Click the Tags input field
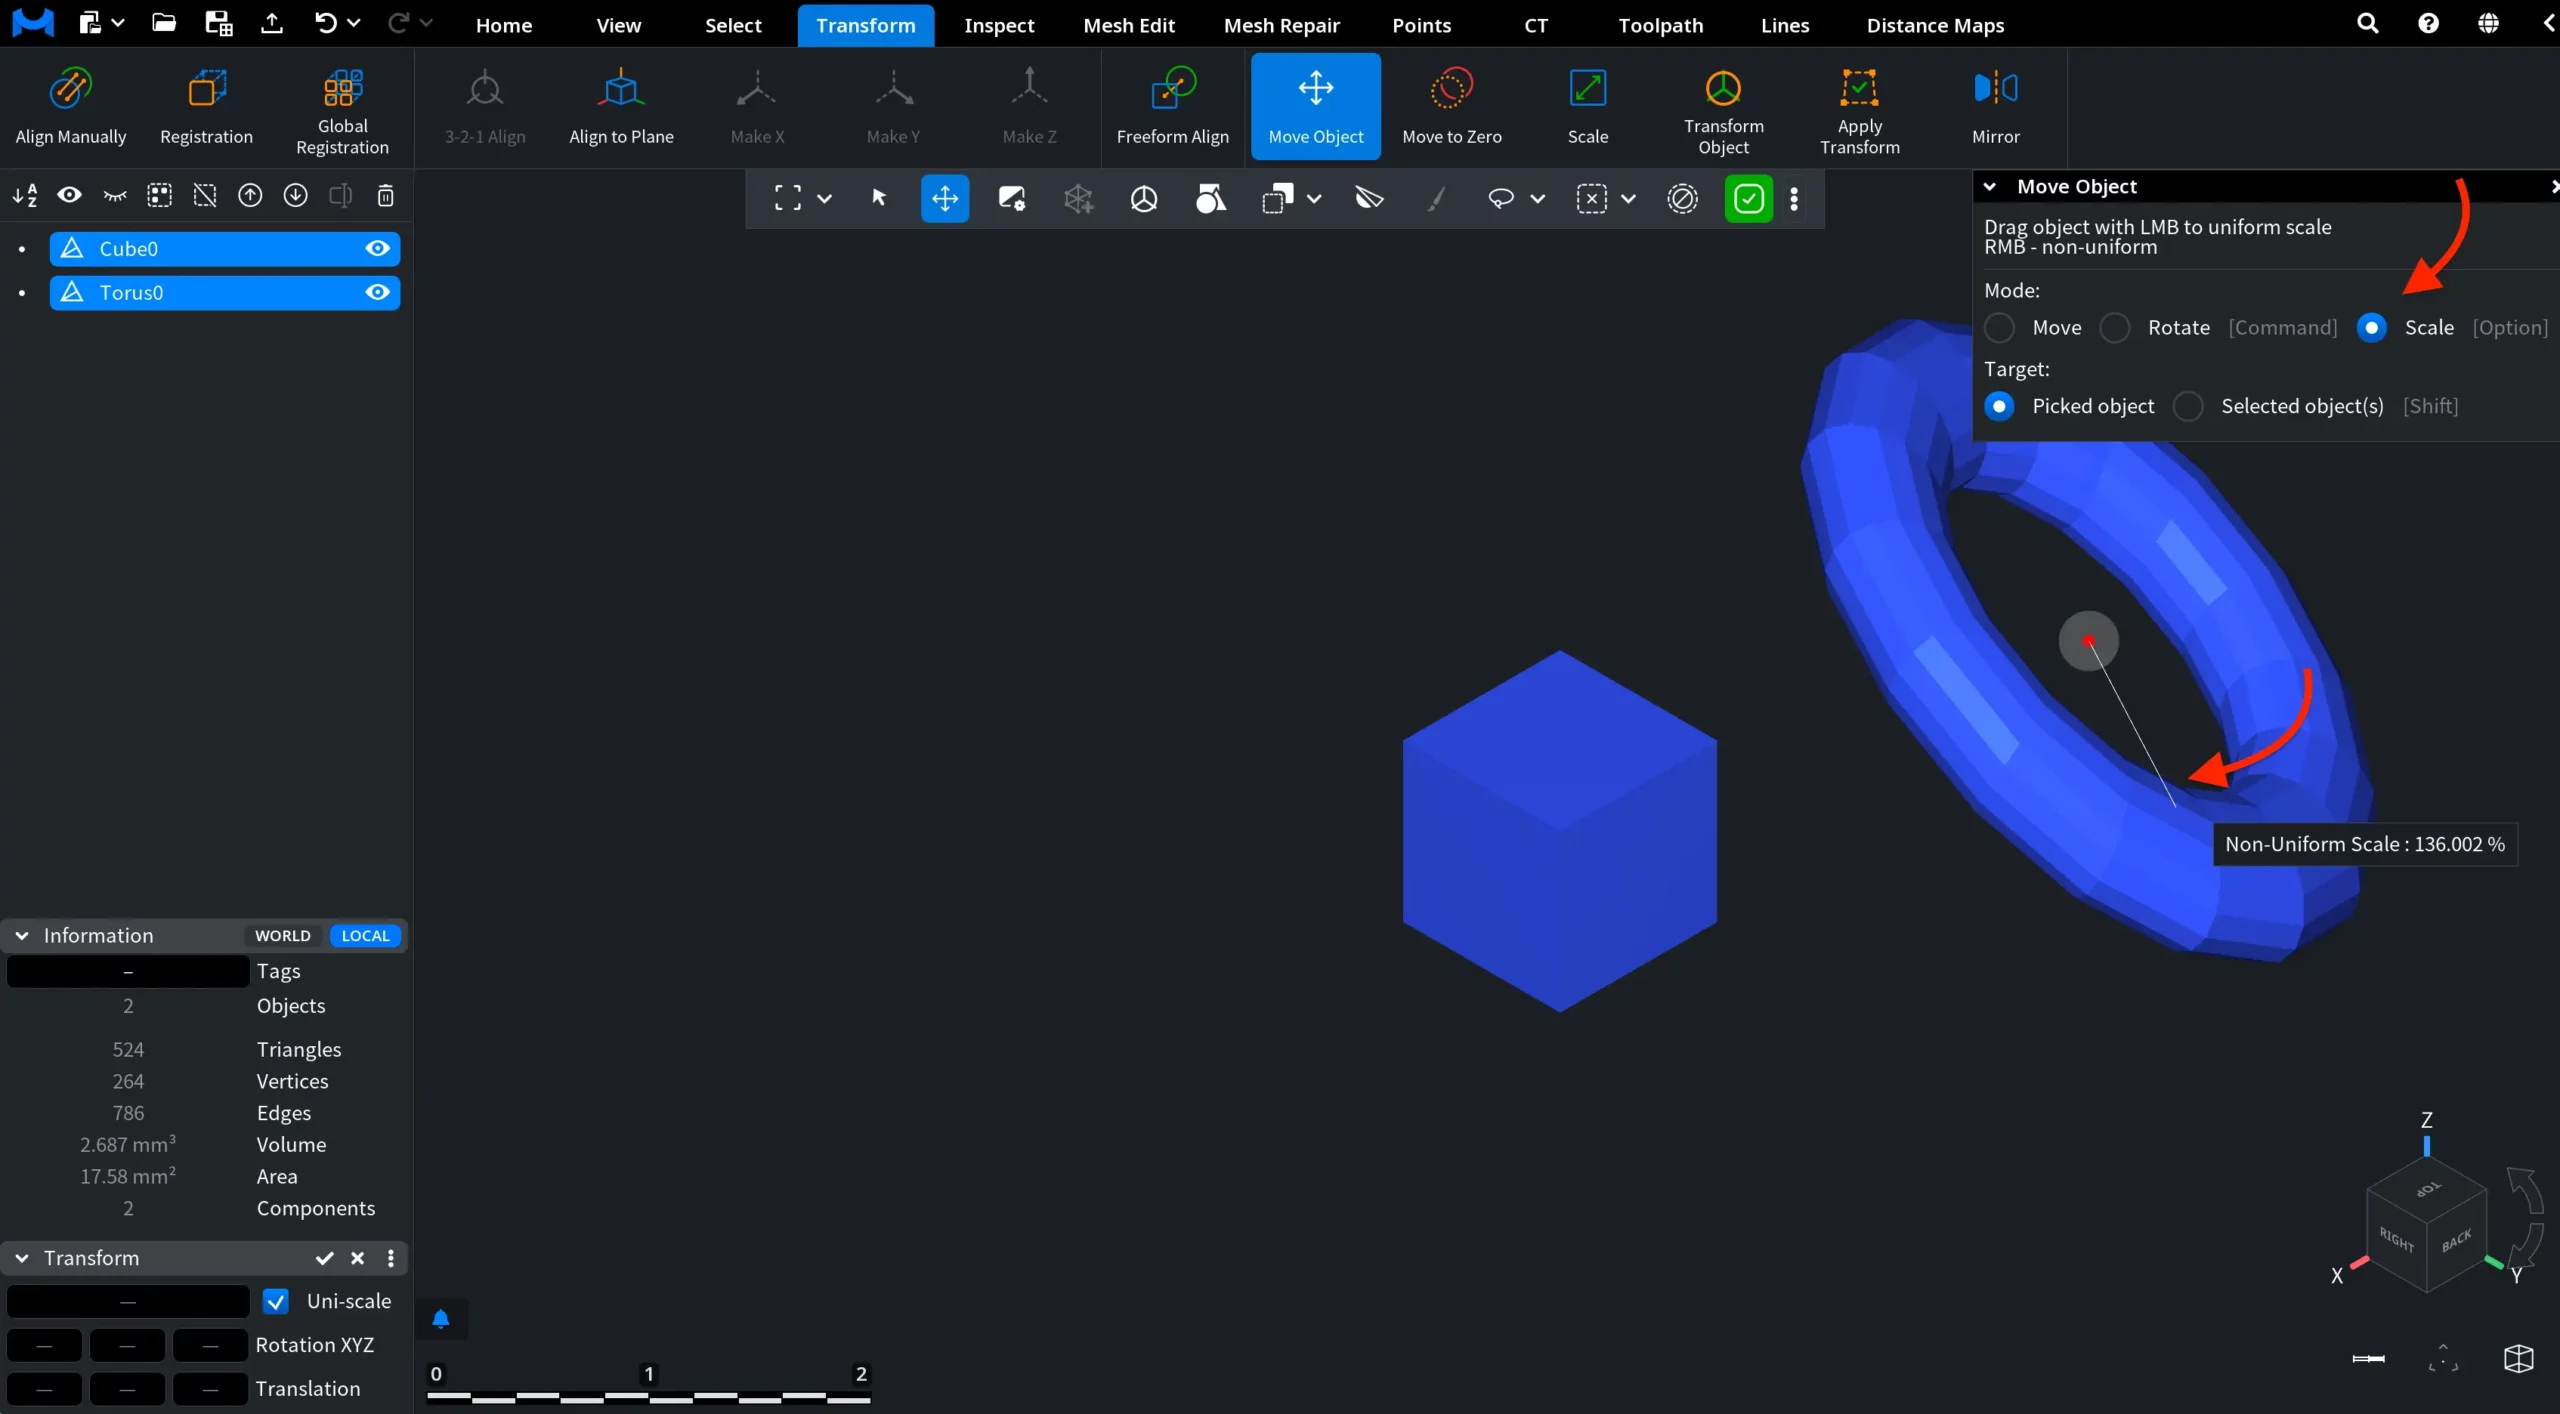The width and height of the screenshot is (2560, 1414). [128, 971]
